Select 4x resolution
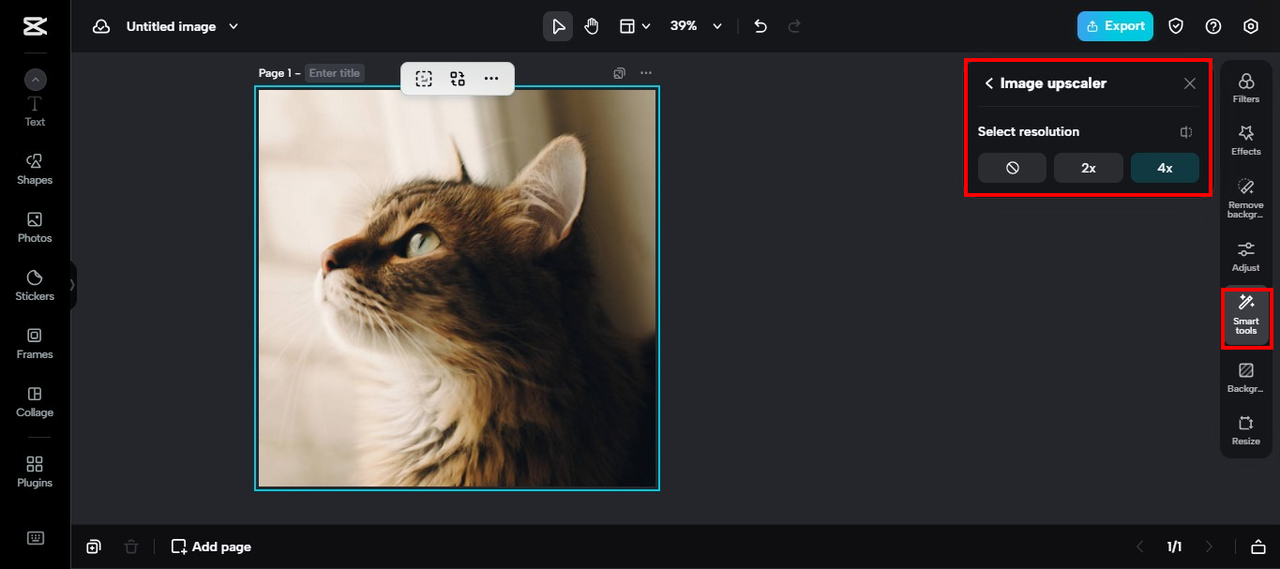 [1165, 168]
